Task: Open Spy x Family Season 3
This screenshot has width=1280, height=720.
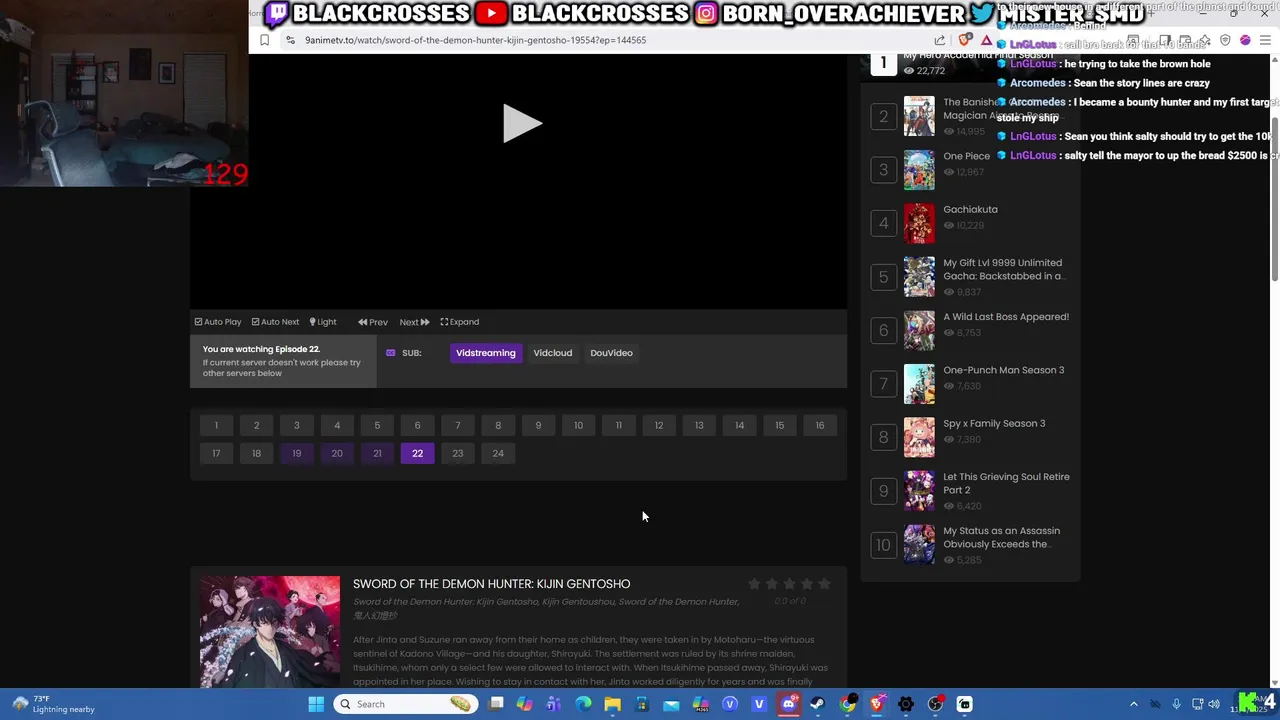Action: [994, 423]
